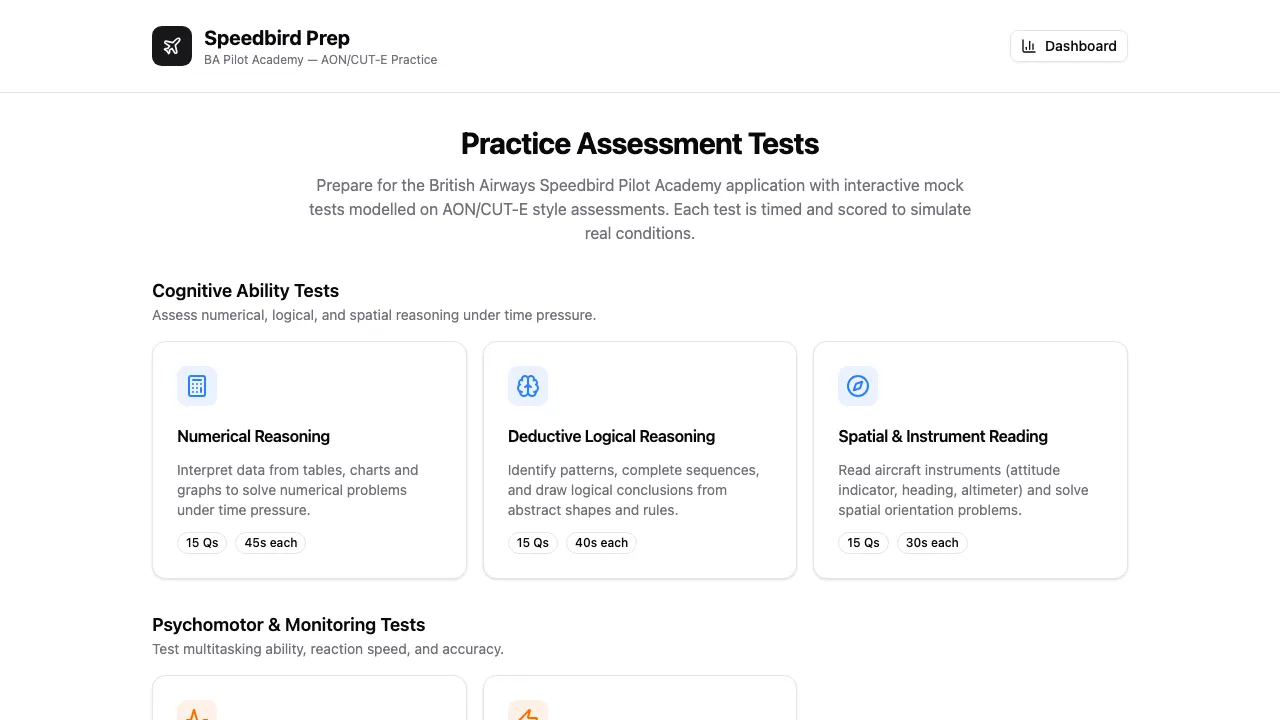Open the Spatial & Instrument Reading title
Screen dimensions: 1280x720
tap(943, 436)
